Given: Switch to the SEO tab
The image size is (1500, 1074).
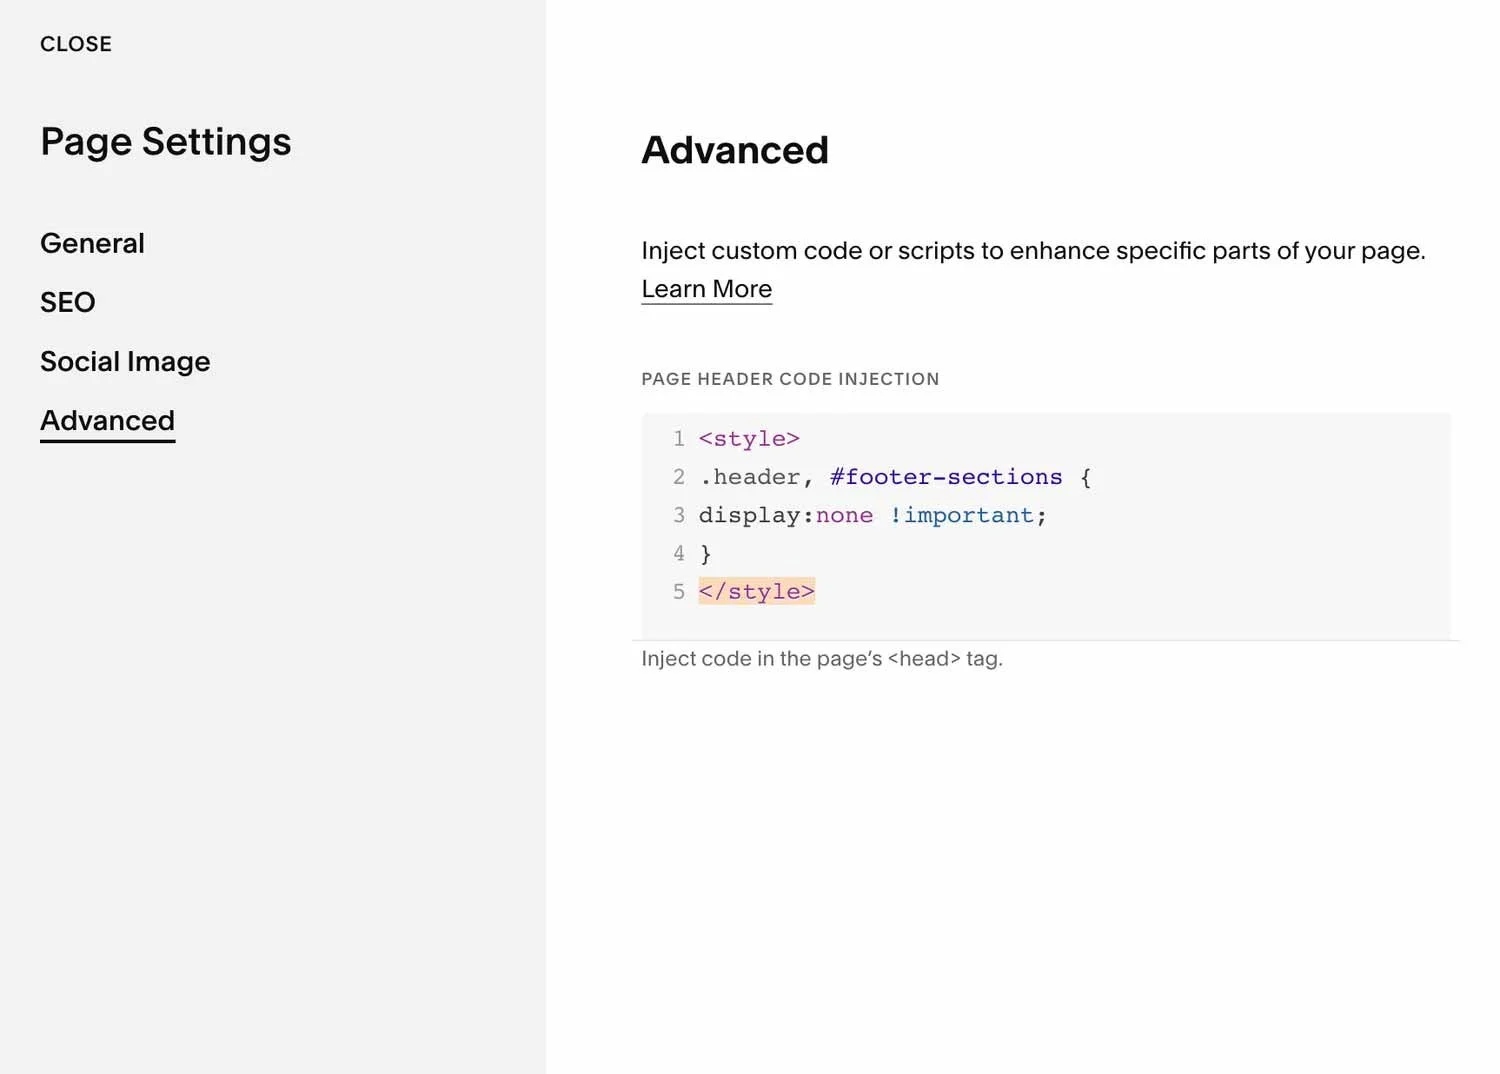Looking at the screenshot, I should (68, 302).
